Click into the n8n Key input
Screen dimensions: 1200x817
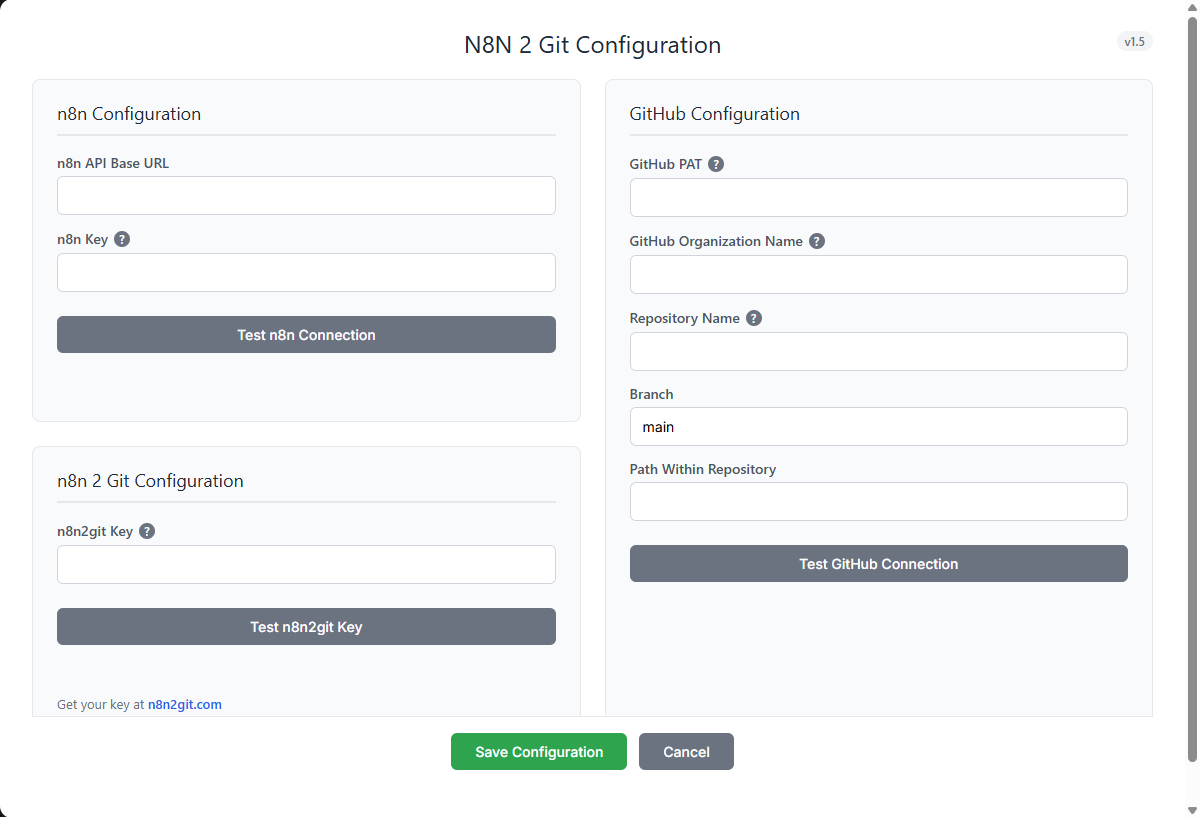[x=306, y=272]
